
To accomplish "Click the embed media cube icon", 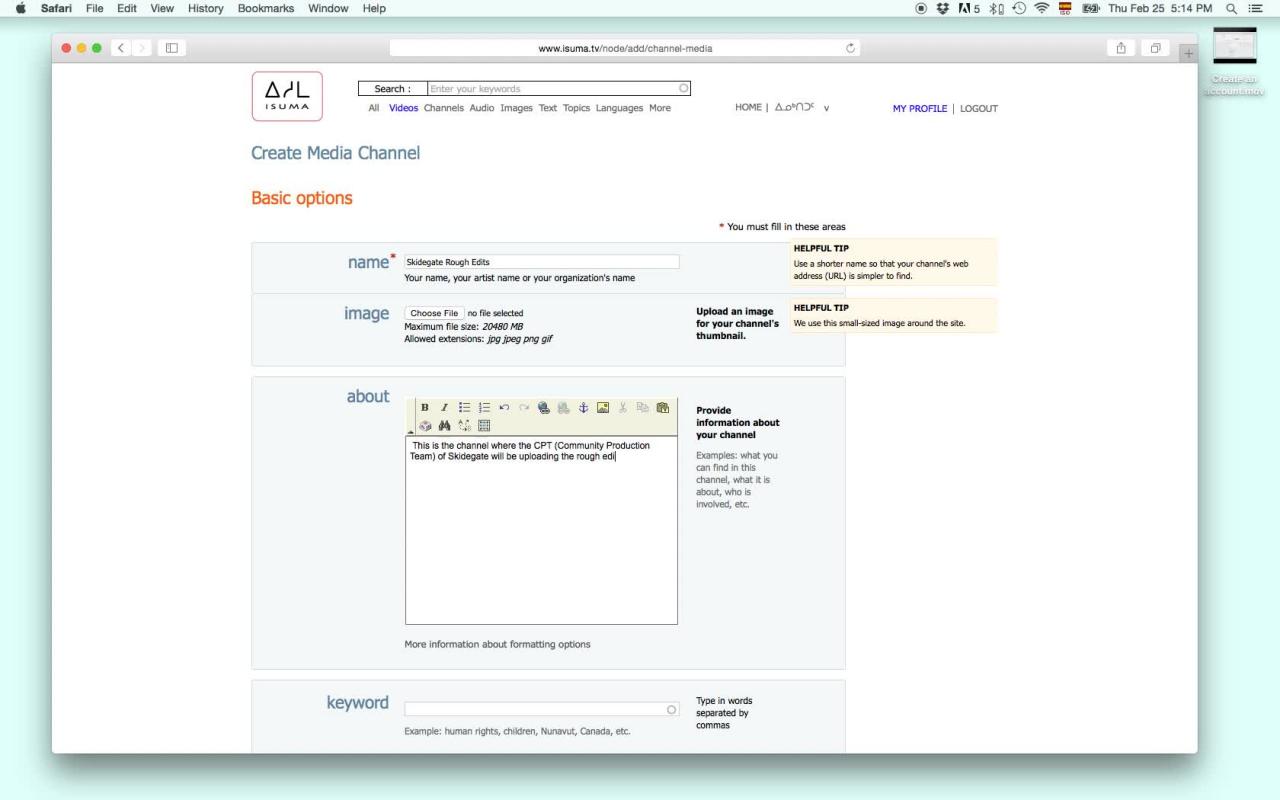I will click(425, 425).
